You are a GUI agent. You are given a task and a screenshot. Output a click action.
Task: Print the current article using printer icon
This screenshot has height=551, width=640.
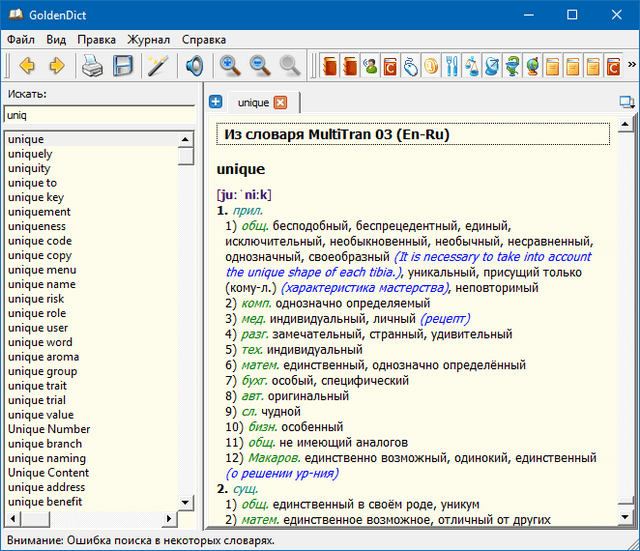[x=93, y=67]
